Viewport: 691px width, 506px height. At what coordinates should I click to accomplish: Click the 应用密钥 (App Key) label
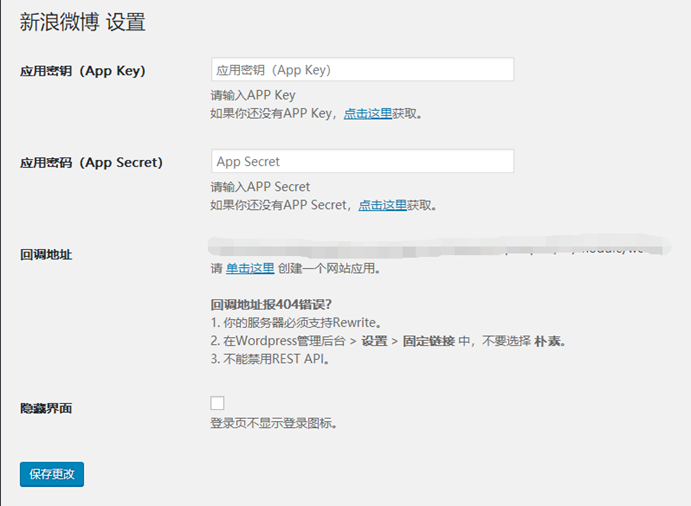83,71
